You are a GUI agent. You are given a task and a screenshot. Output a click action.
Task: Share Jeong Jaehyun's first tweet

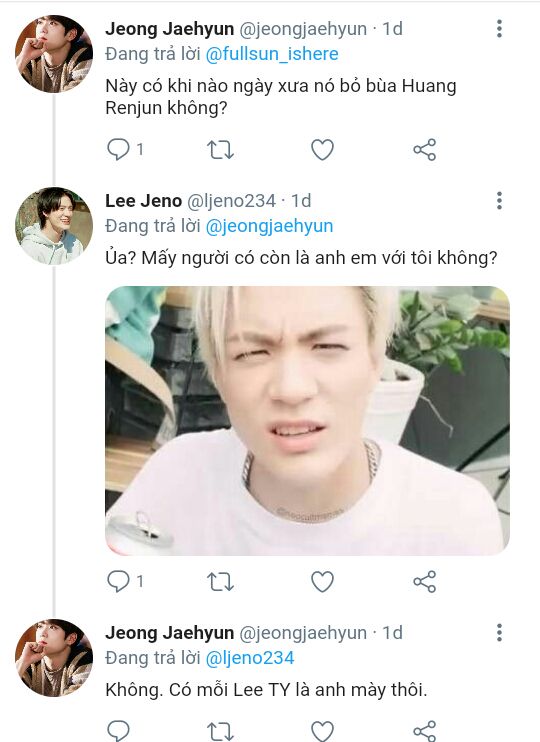[425, 150]
